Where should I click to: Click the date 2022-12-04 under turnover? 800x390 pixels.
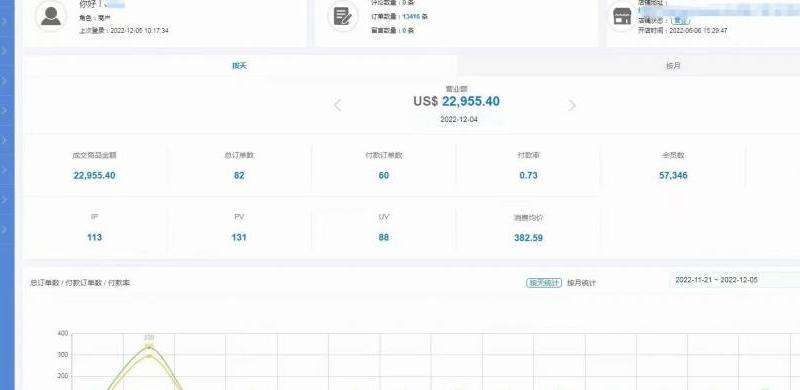(459, 119)
